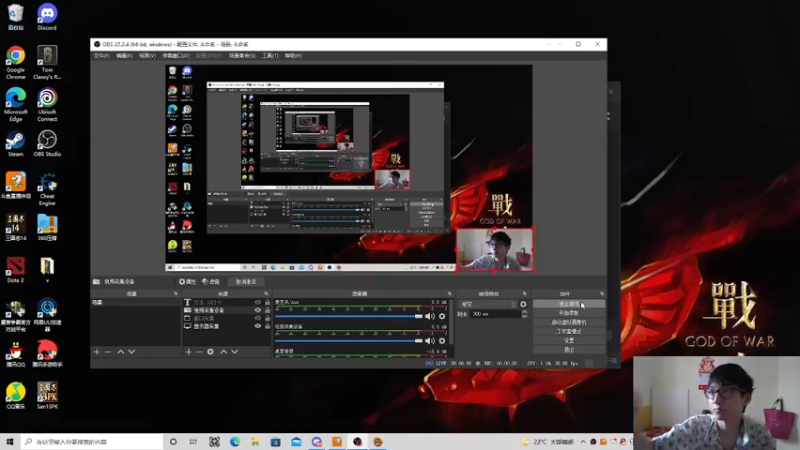Pop out the scene transitions dock icon

(524, 294)
